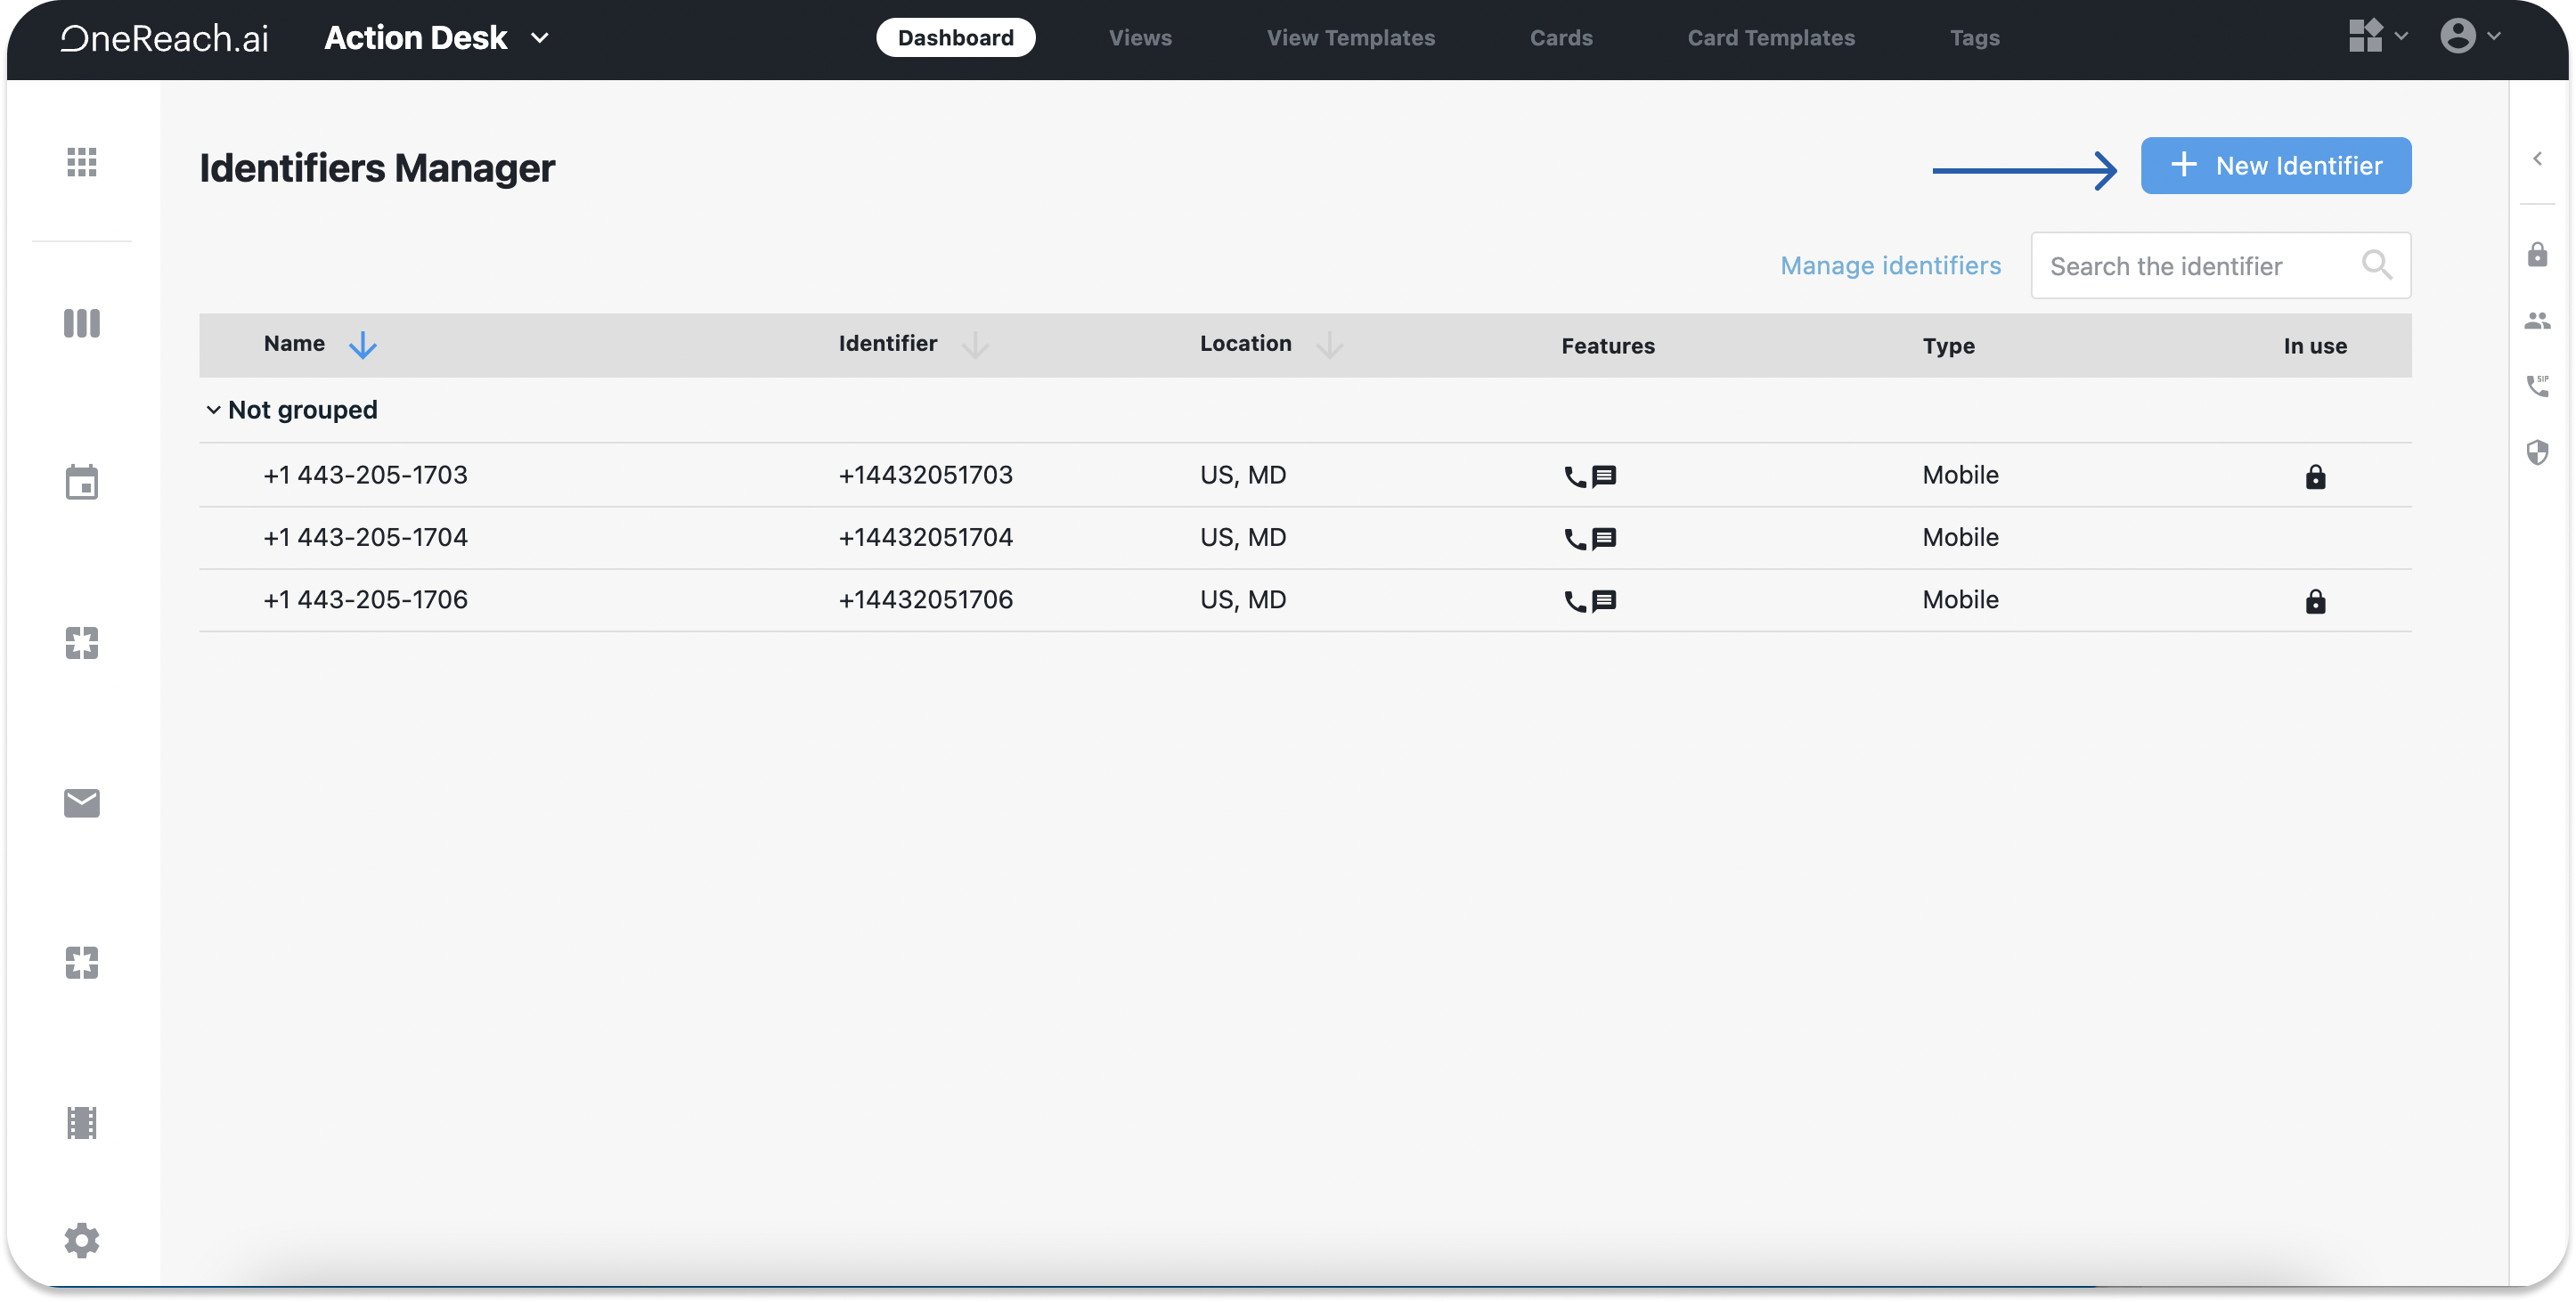
Task: Click the envelope mail icon in sidebar
Action: pyautogui.click(x=82, y=803)
